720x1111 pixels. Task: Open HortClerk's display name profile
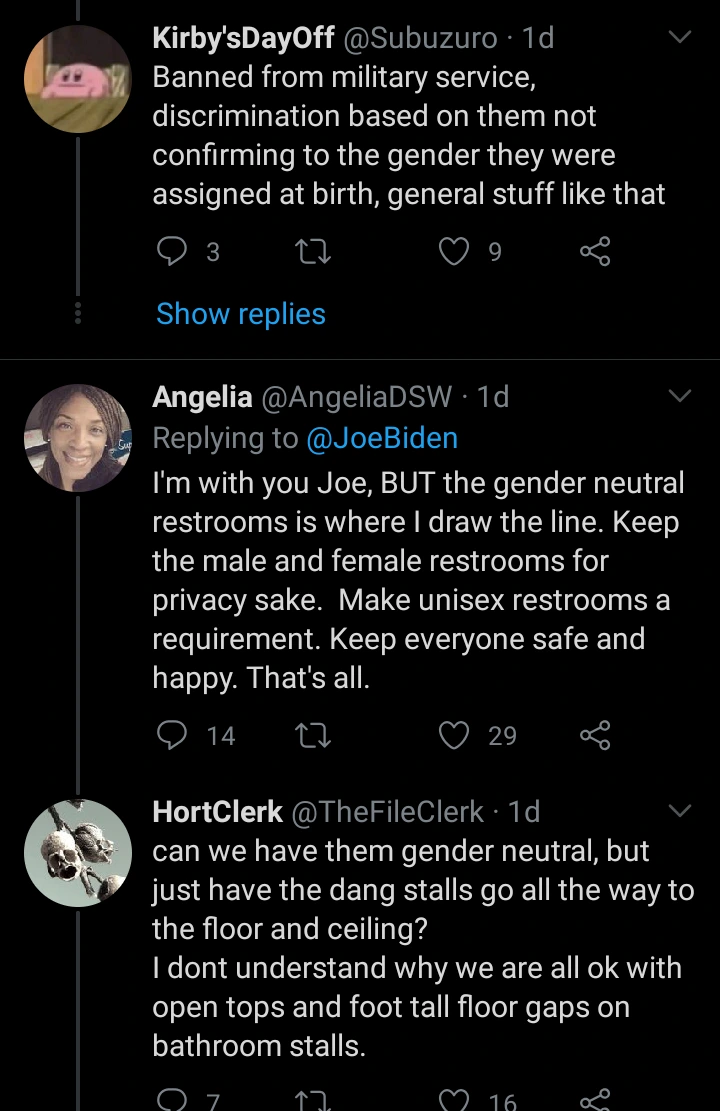(217, 811)
